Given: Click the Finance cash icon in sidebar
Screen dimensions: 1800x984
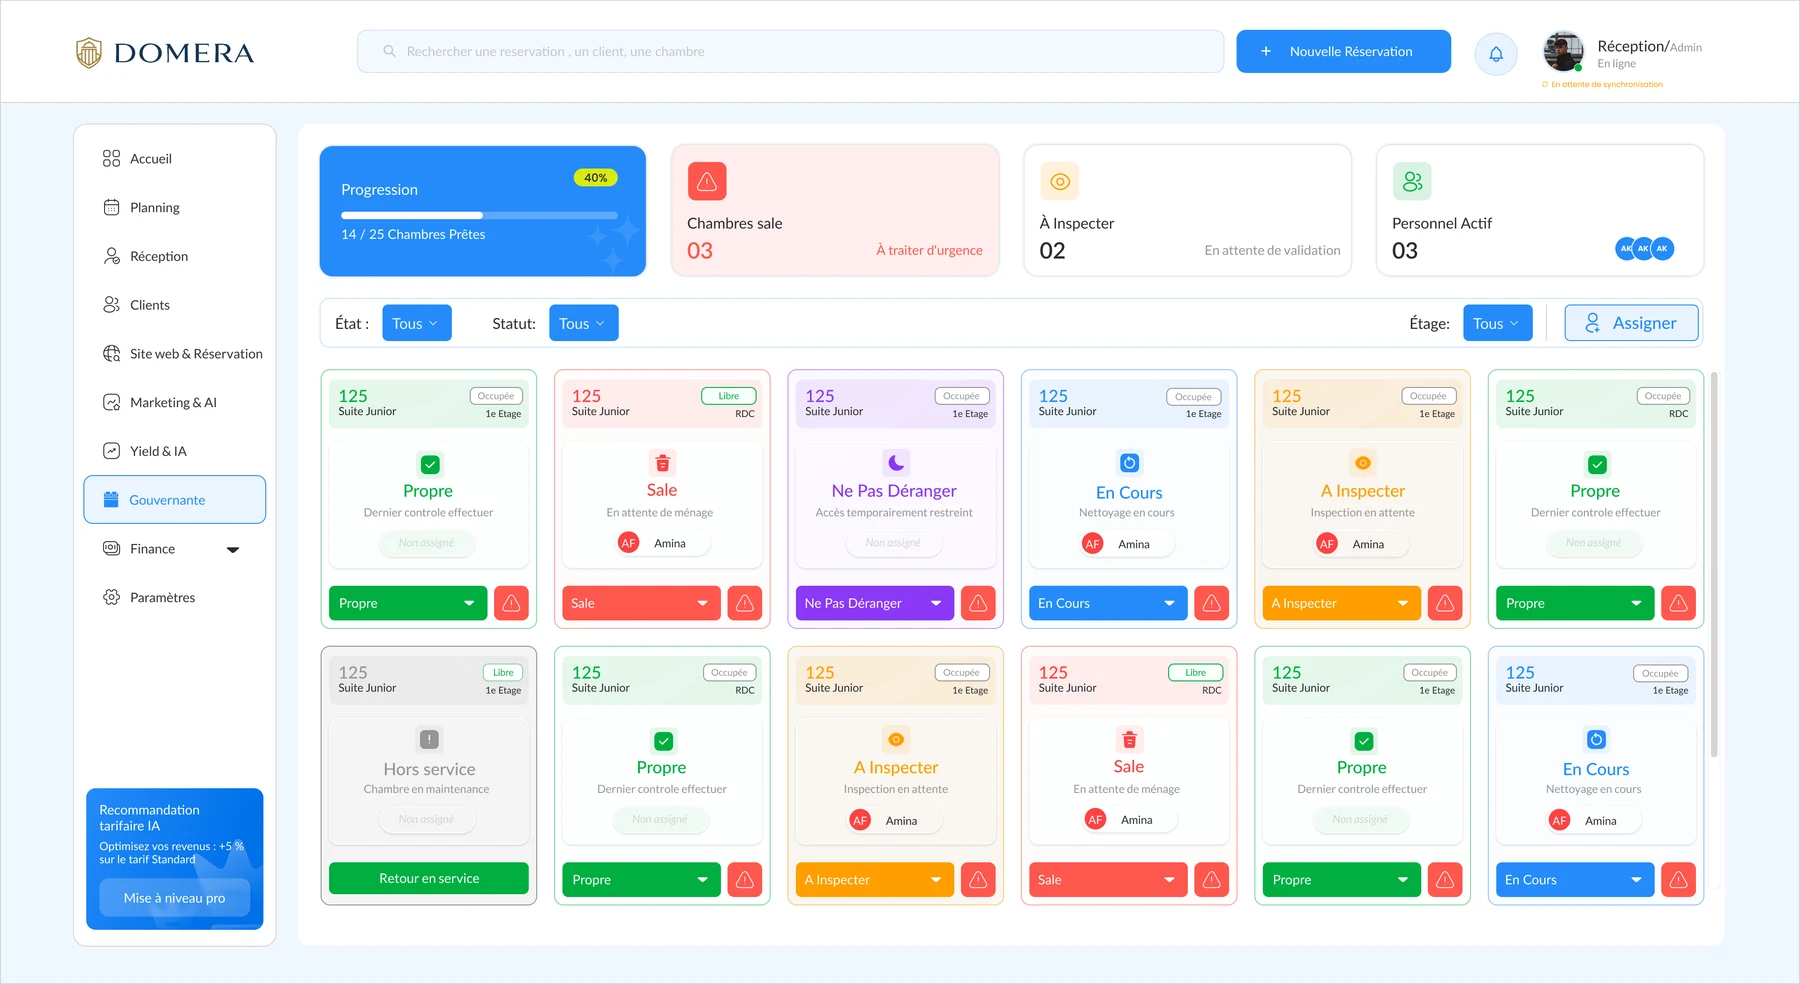Looking at the screenshot, I should (112, 548).
